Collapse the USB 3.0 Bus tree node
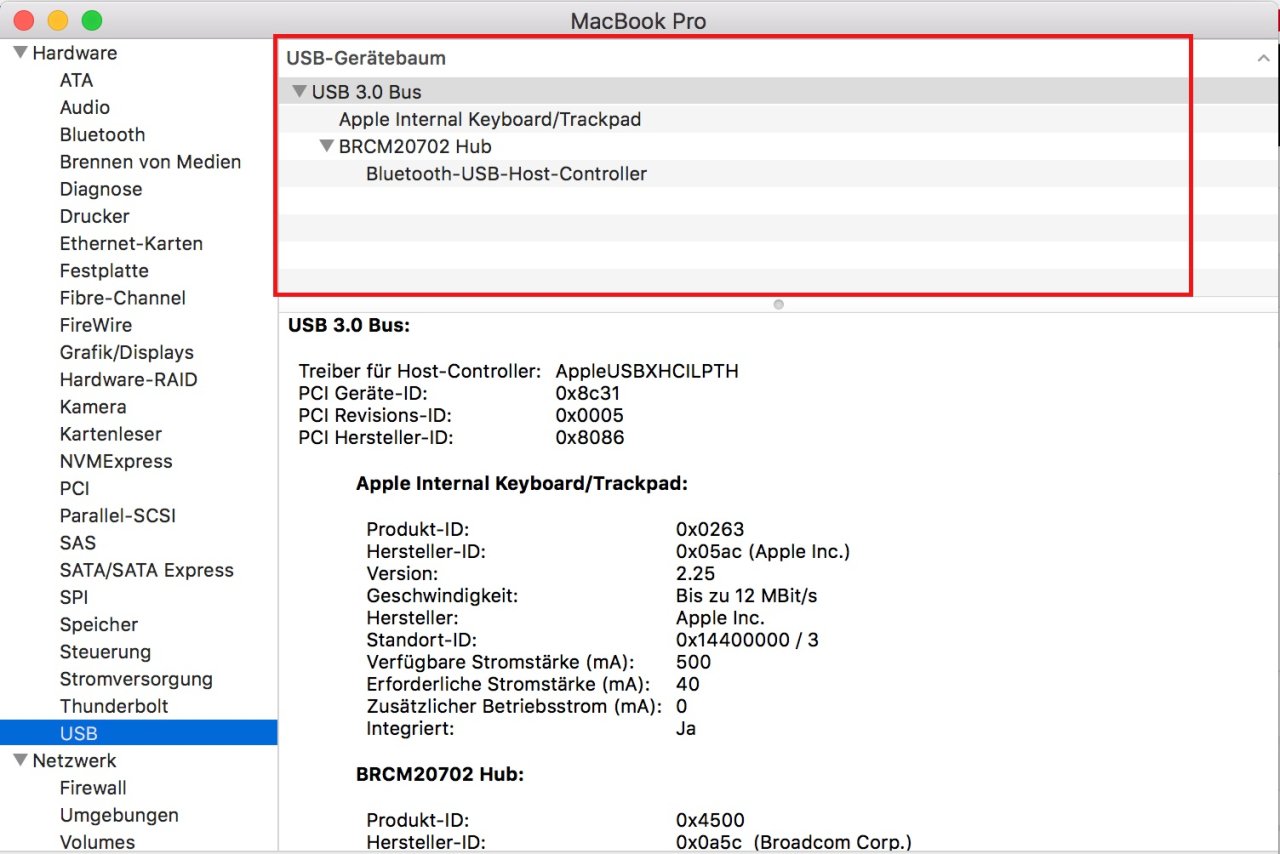Screen dimensions: 1280x854 [x=299, y=92]
